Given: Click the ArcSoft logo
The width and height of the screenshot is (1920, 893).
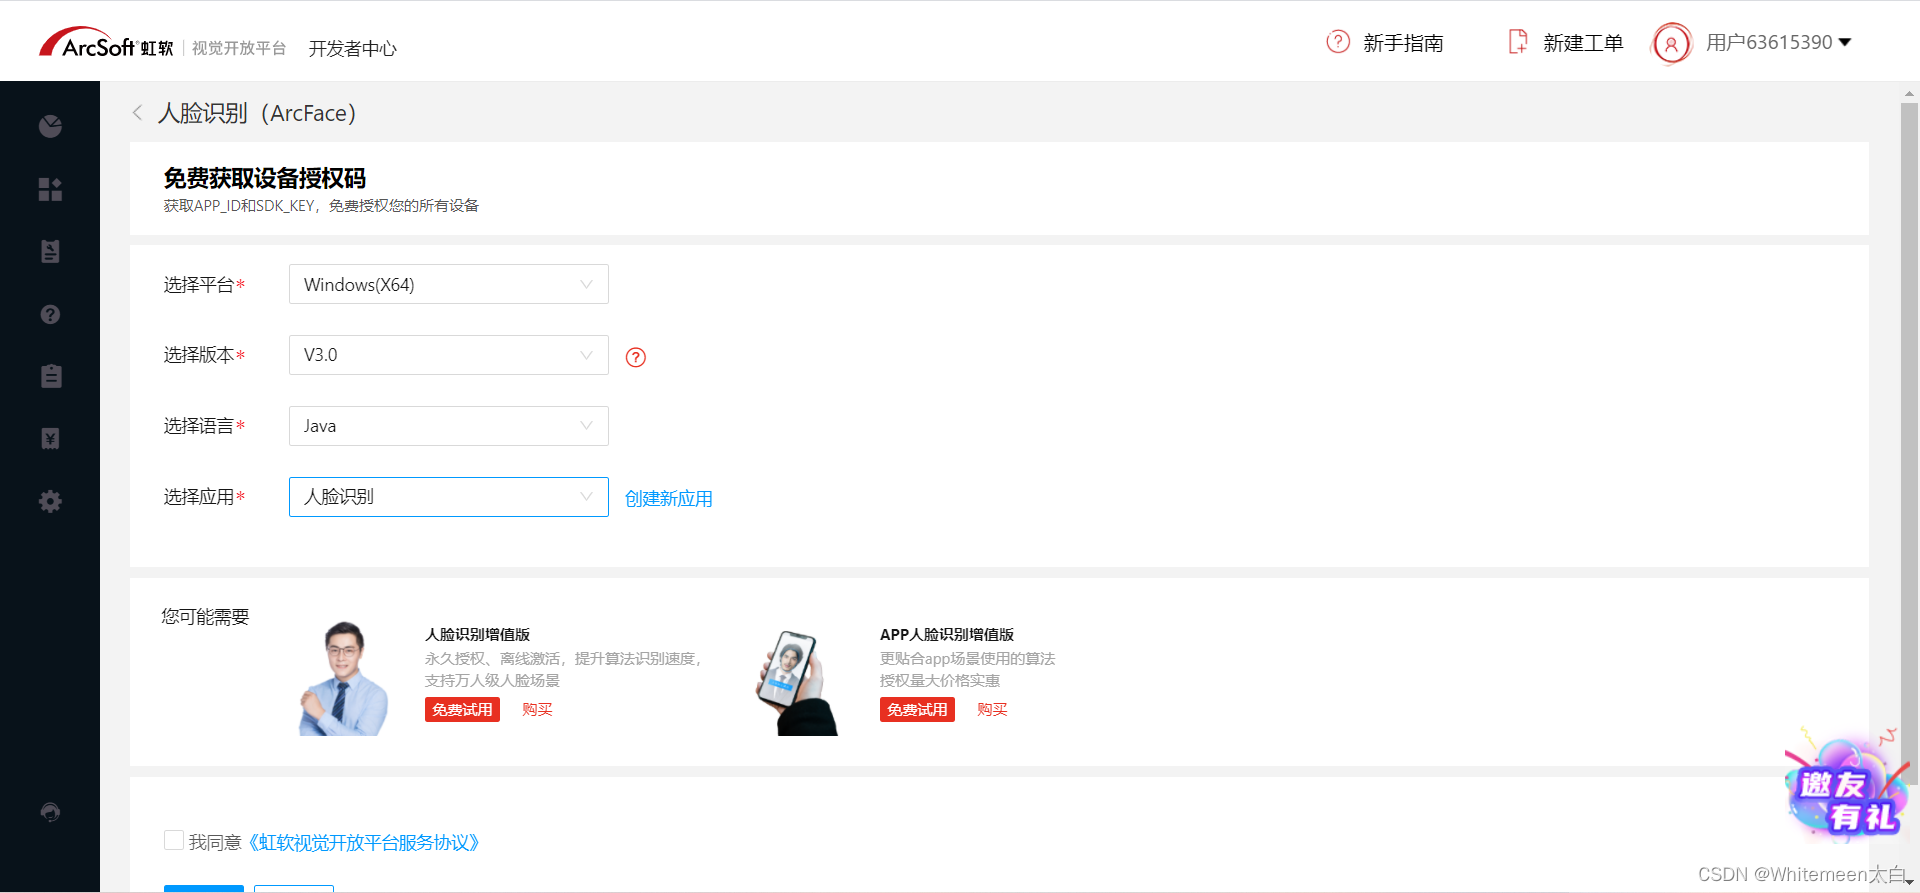Looking at the screenshot, I should click(x=106, y=43).
